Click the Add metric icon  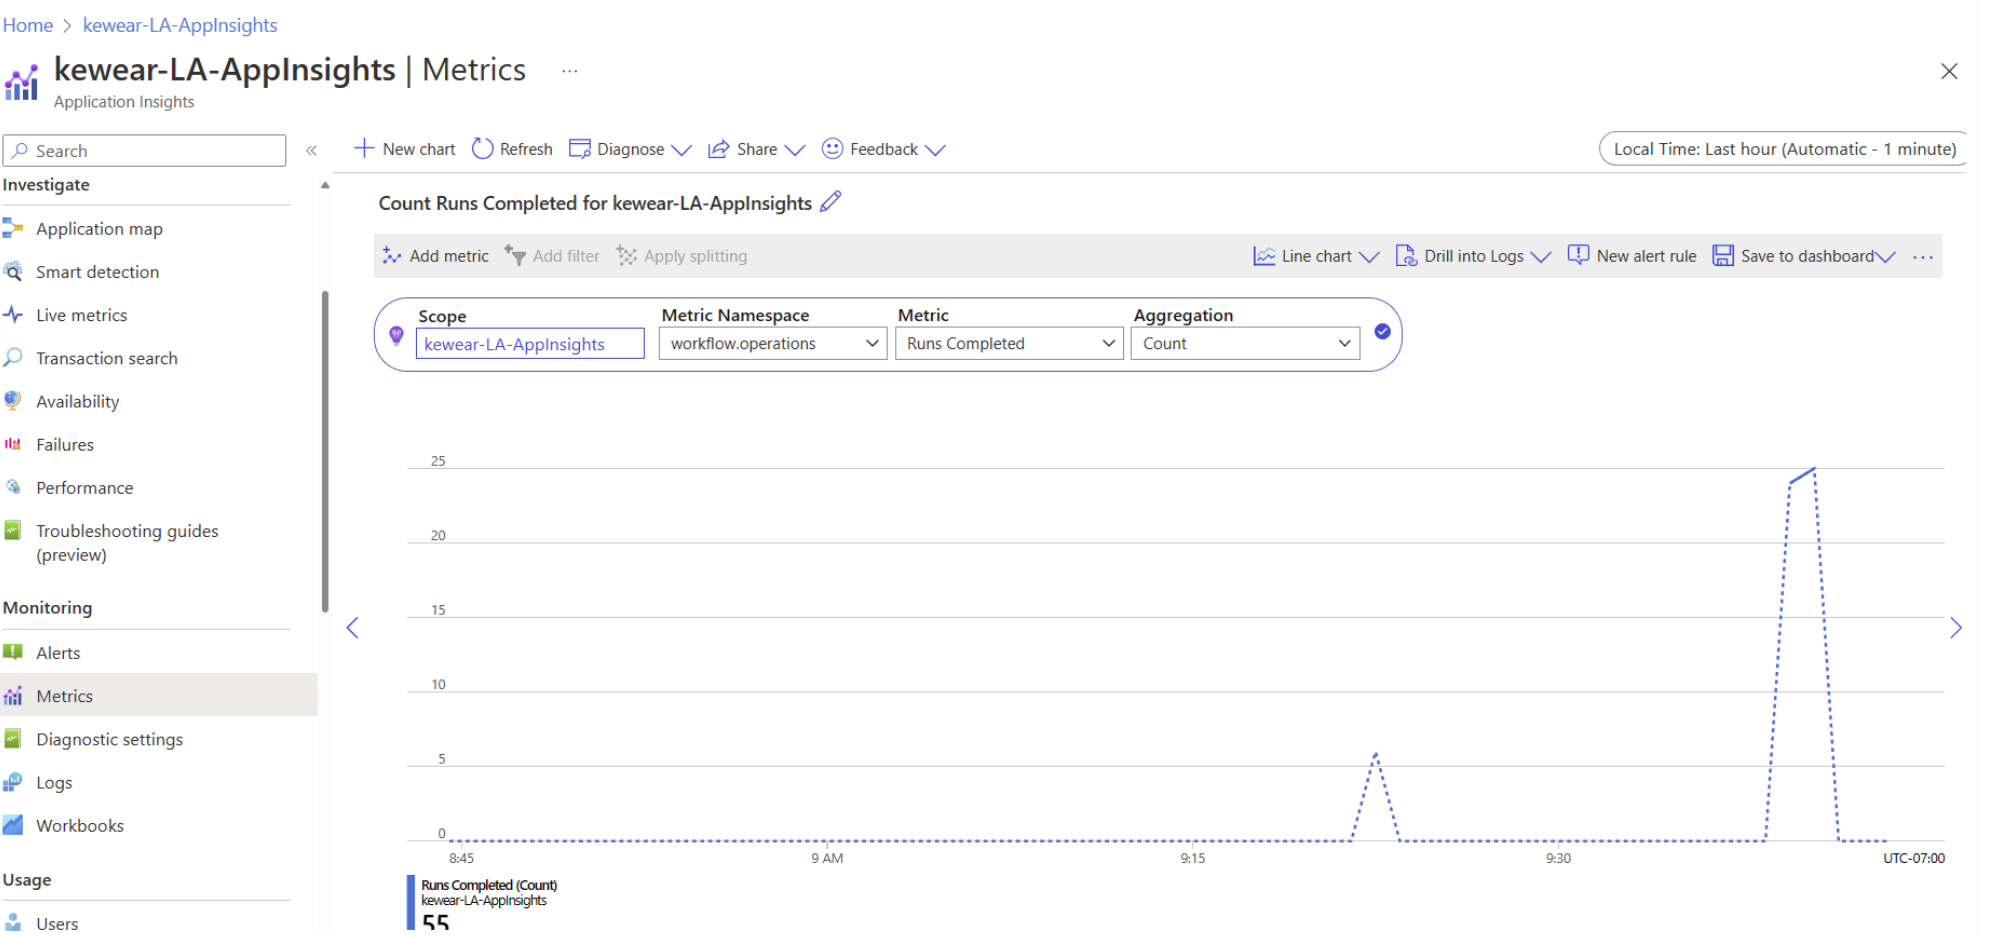pyautogui.click(x=392, y=256)
